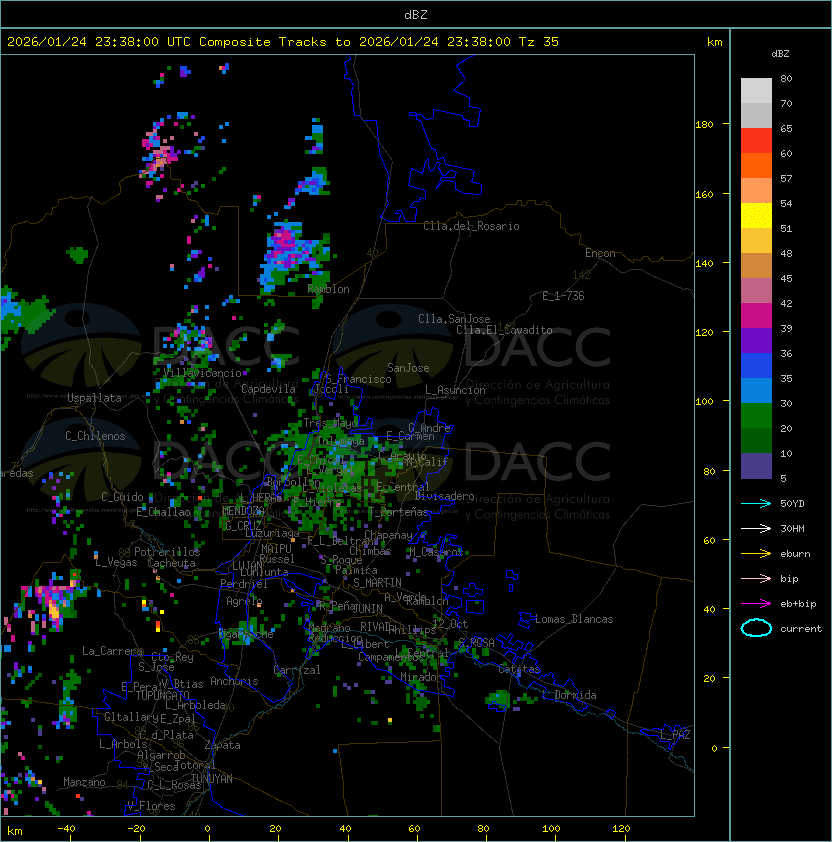Click the Cacheuta label
Screen dimensions: 832x842
click(171, 563)
